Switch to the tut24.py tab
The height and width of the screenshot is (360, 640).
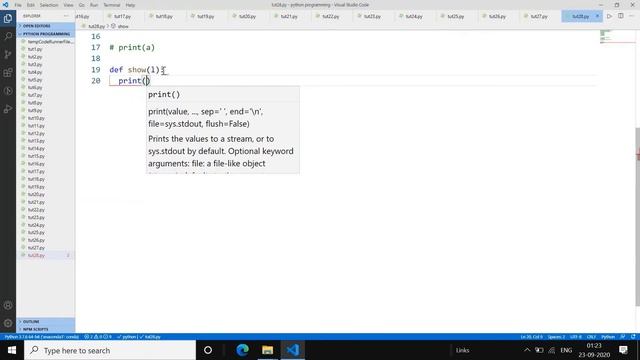[x=414, y=16]
